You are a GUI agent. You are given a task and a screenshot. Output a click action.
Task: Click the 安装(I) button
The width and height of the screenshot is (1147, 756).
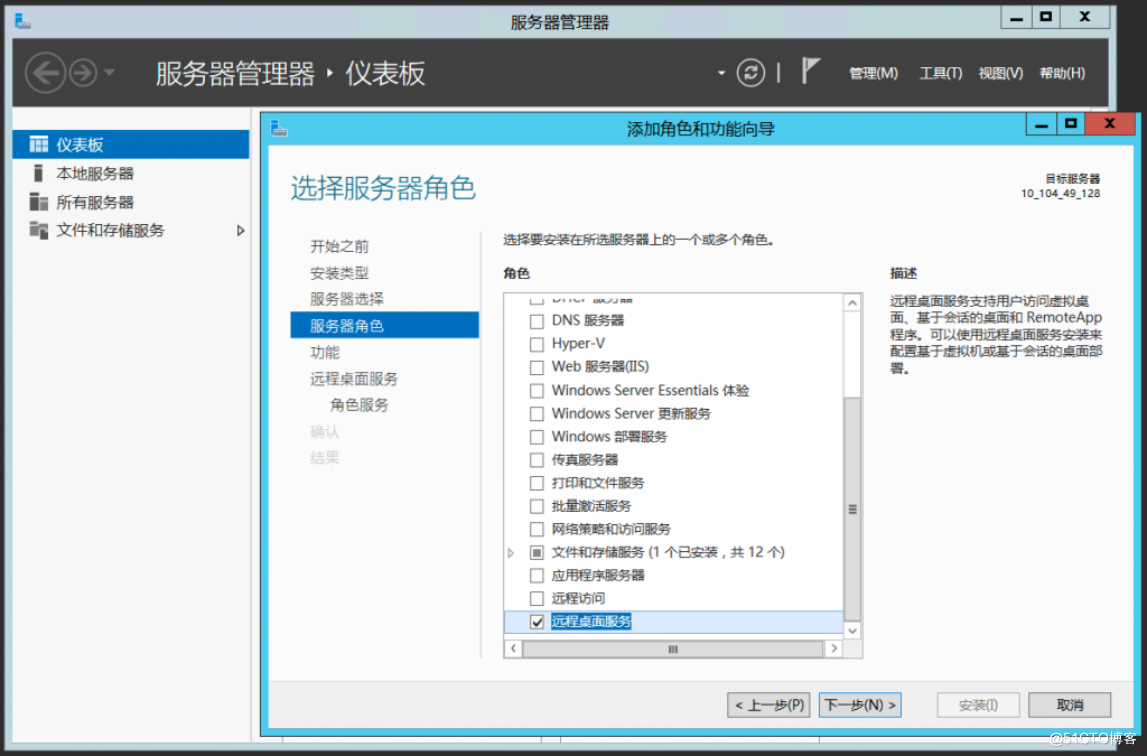[978, 705]
